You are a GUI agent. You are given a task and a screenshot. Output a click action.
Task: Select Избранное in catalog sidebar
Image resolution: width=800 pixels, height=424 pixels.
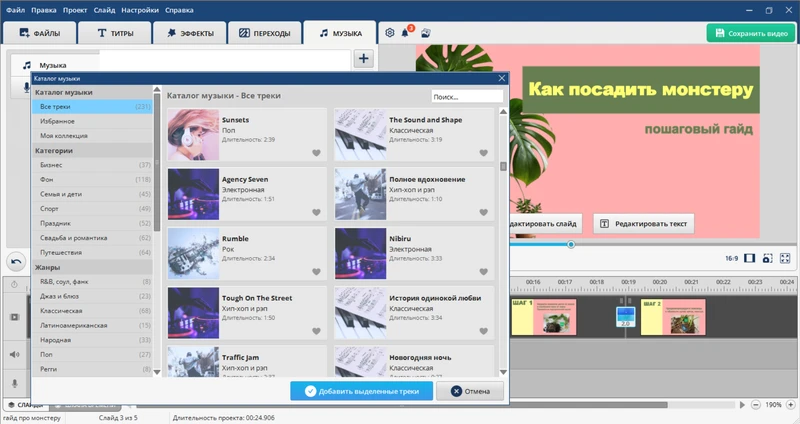point(92,121)
